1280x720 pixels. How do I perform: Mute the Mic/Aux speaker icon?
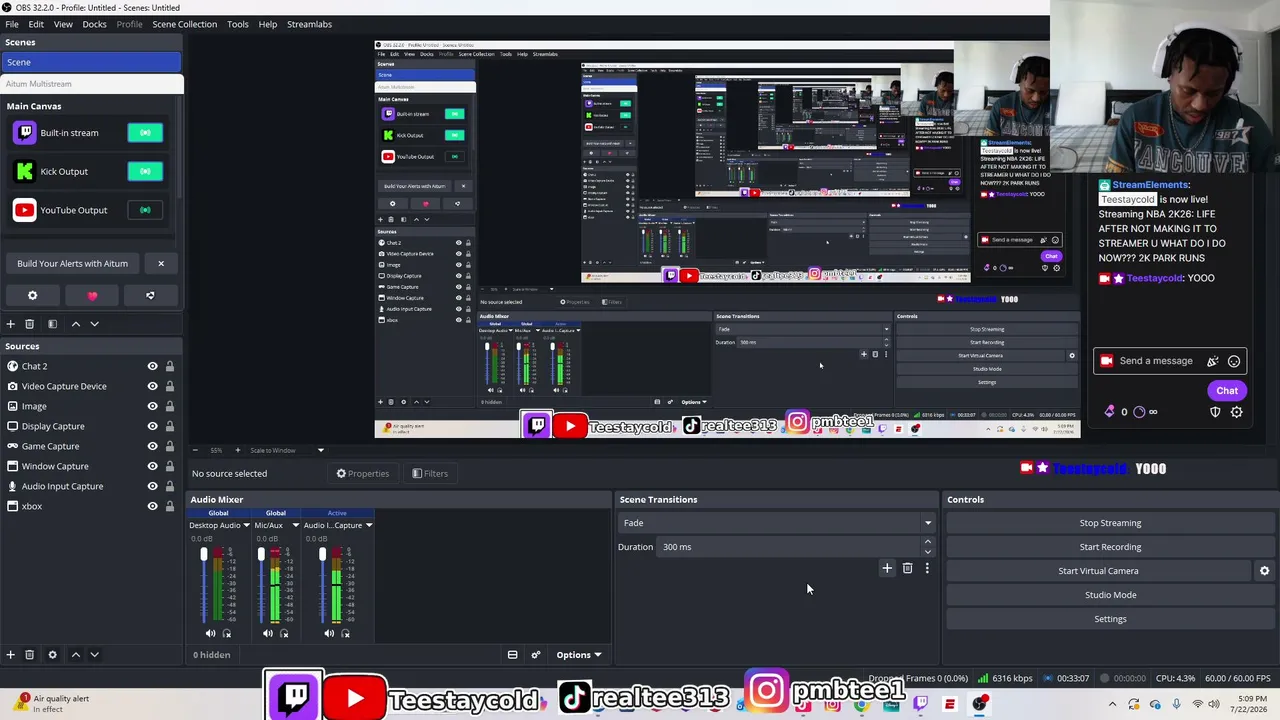click(x=267, y=633)
